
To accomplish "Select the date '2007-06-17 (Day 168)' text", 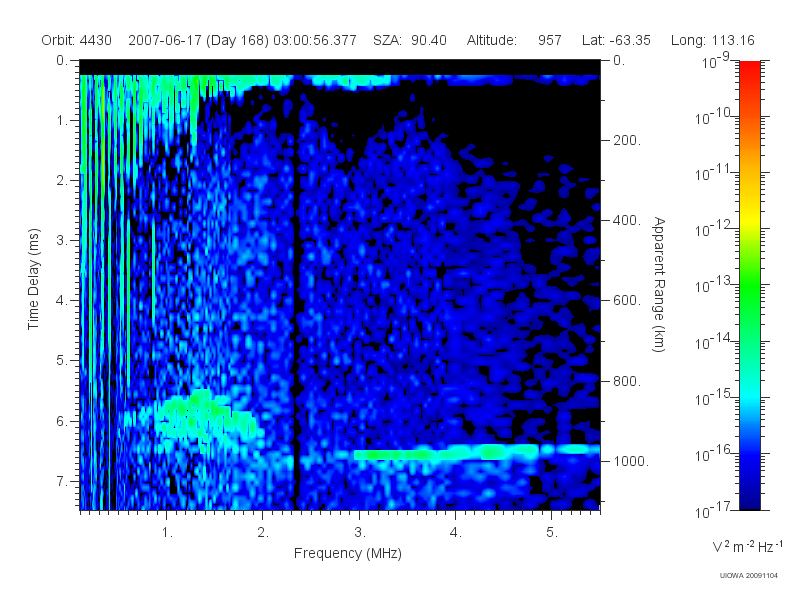I will [198, 40].
